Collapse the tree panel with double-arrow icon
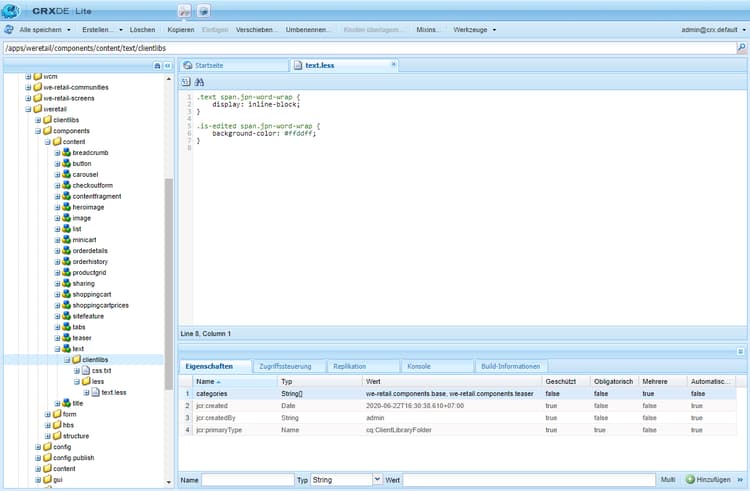This screenshot has width=750, height=491. pos(167,66)
